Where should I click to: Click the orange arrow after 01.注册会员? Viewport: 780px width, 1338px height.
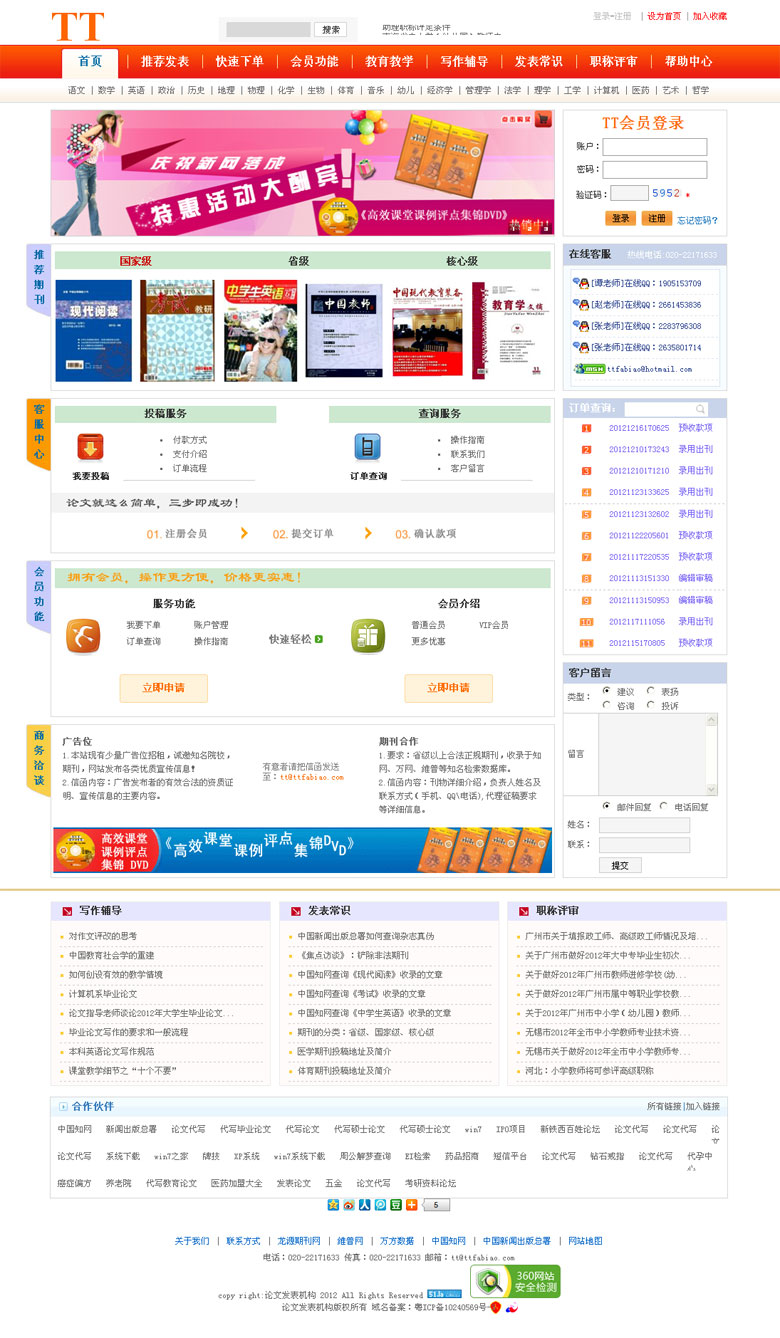[x=244, y=533]
